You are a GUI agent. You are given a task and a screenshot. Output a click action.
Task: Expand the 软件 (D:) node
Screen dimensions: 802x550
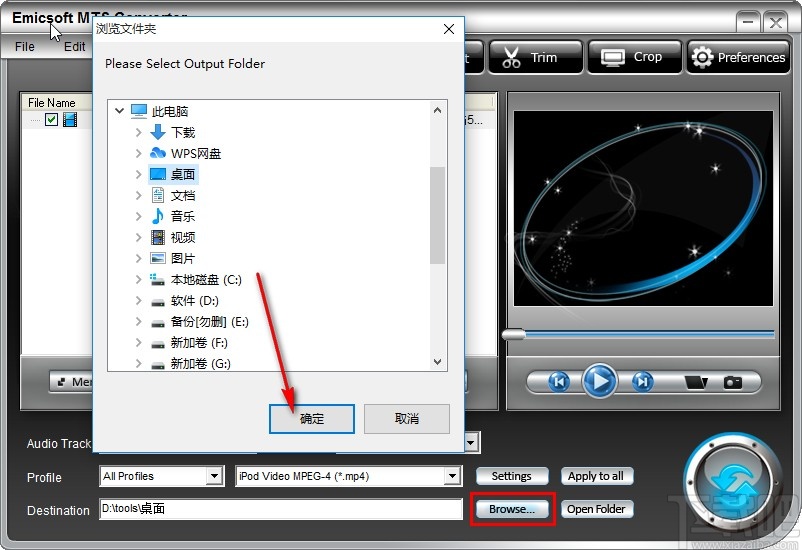(x=138, y=300)
